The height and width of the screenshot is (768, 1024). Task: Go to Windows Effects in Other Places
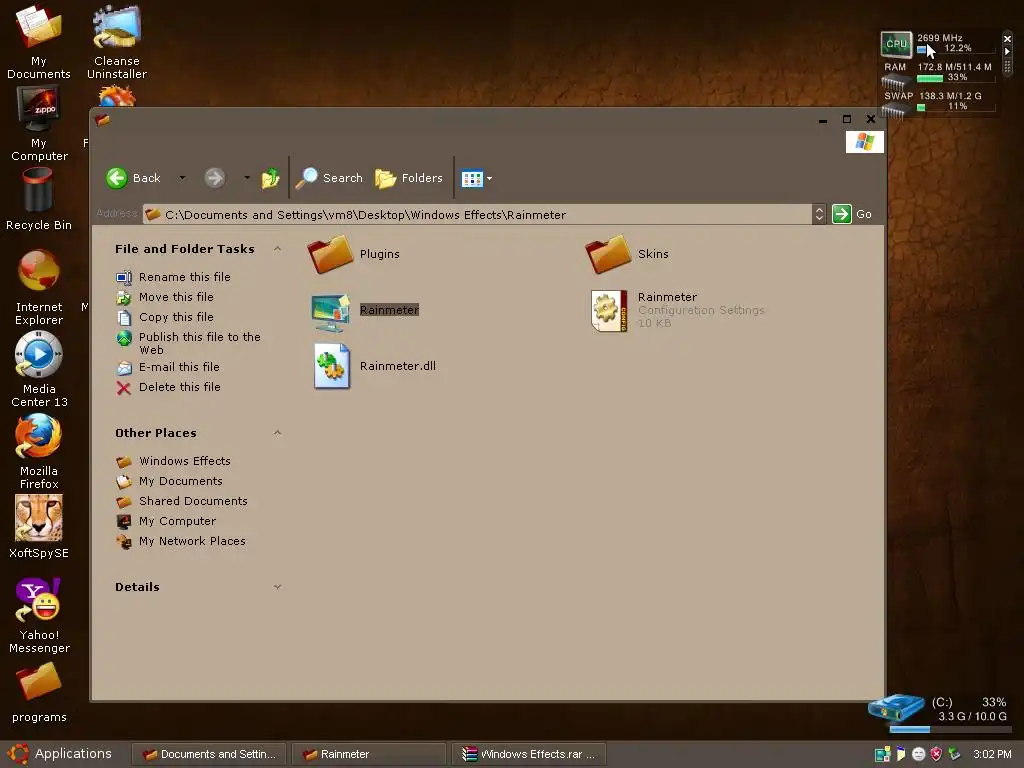click(185, 461)
